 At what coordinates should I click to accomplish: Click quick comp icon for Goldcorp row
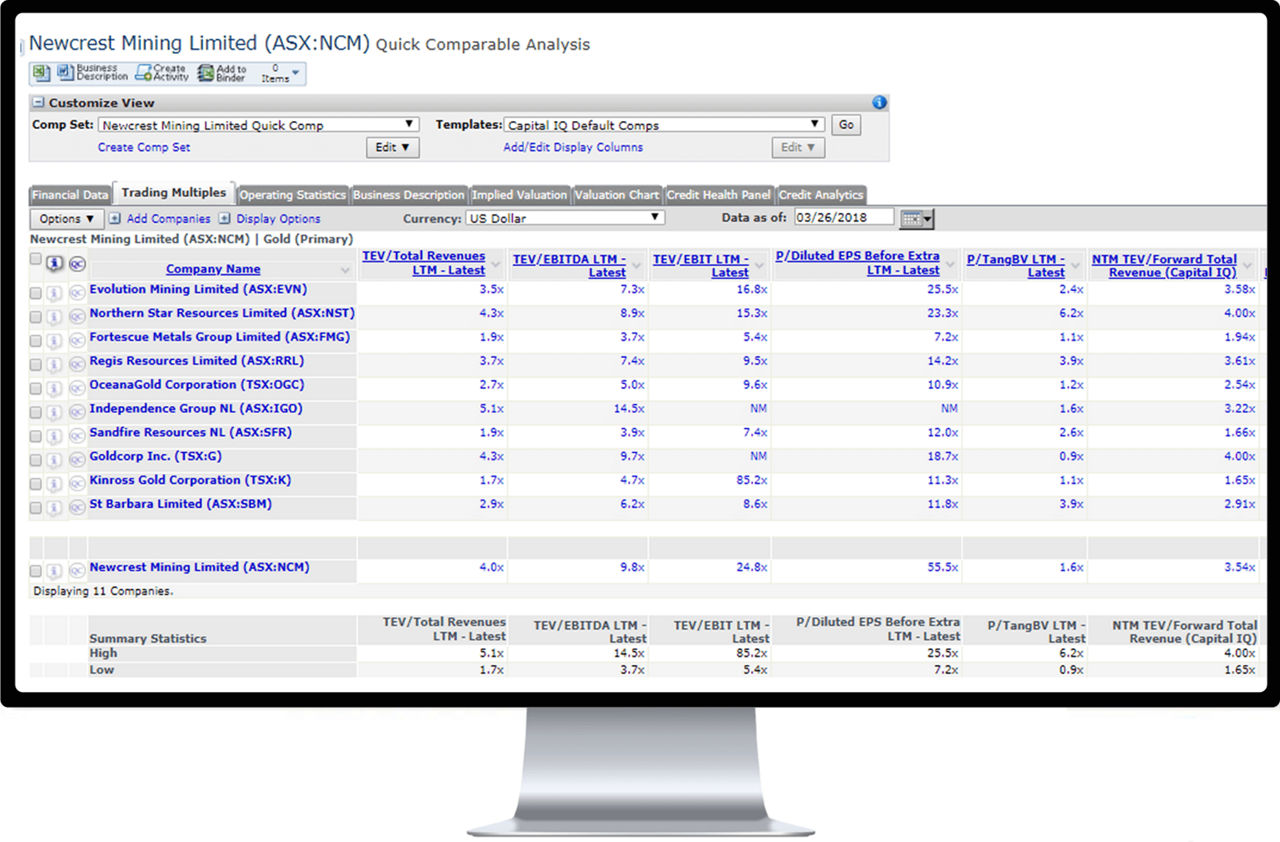tap(77, 461)
